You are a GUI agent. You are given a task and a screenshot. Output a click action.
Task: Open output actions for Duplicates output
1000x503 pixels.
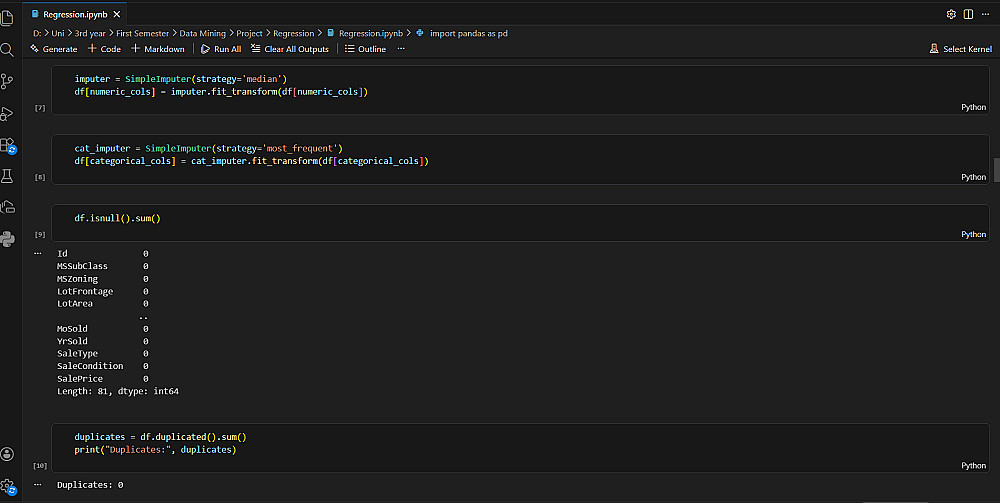tap(38, 485)
